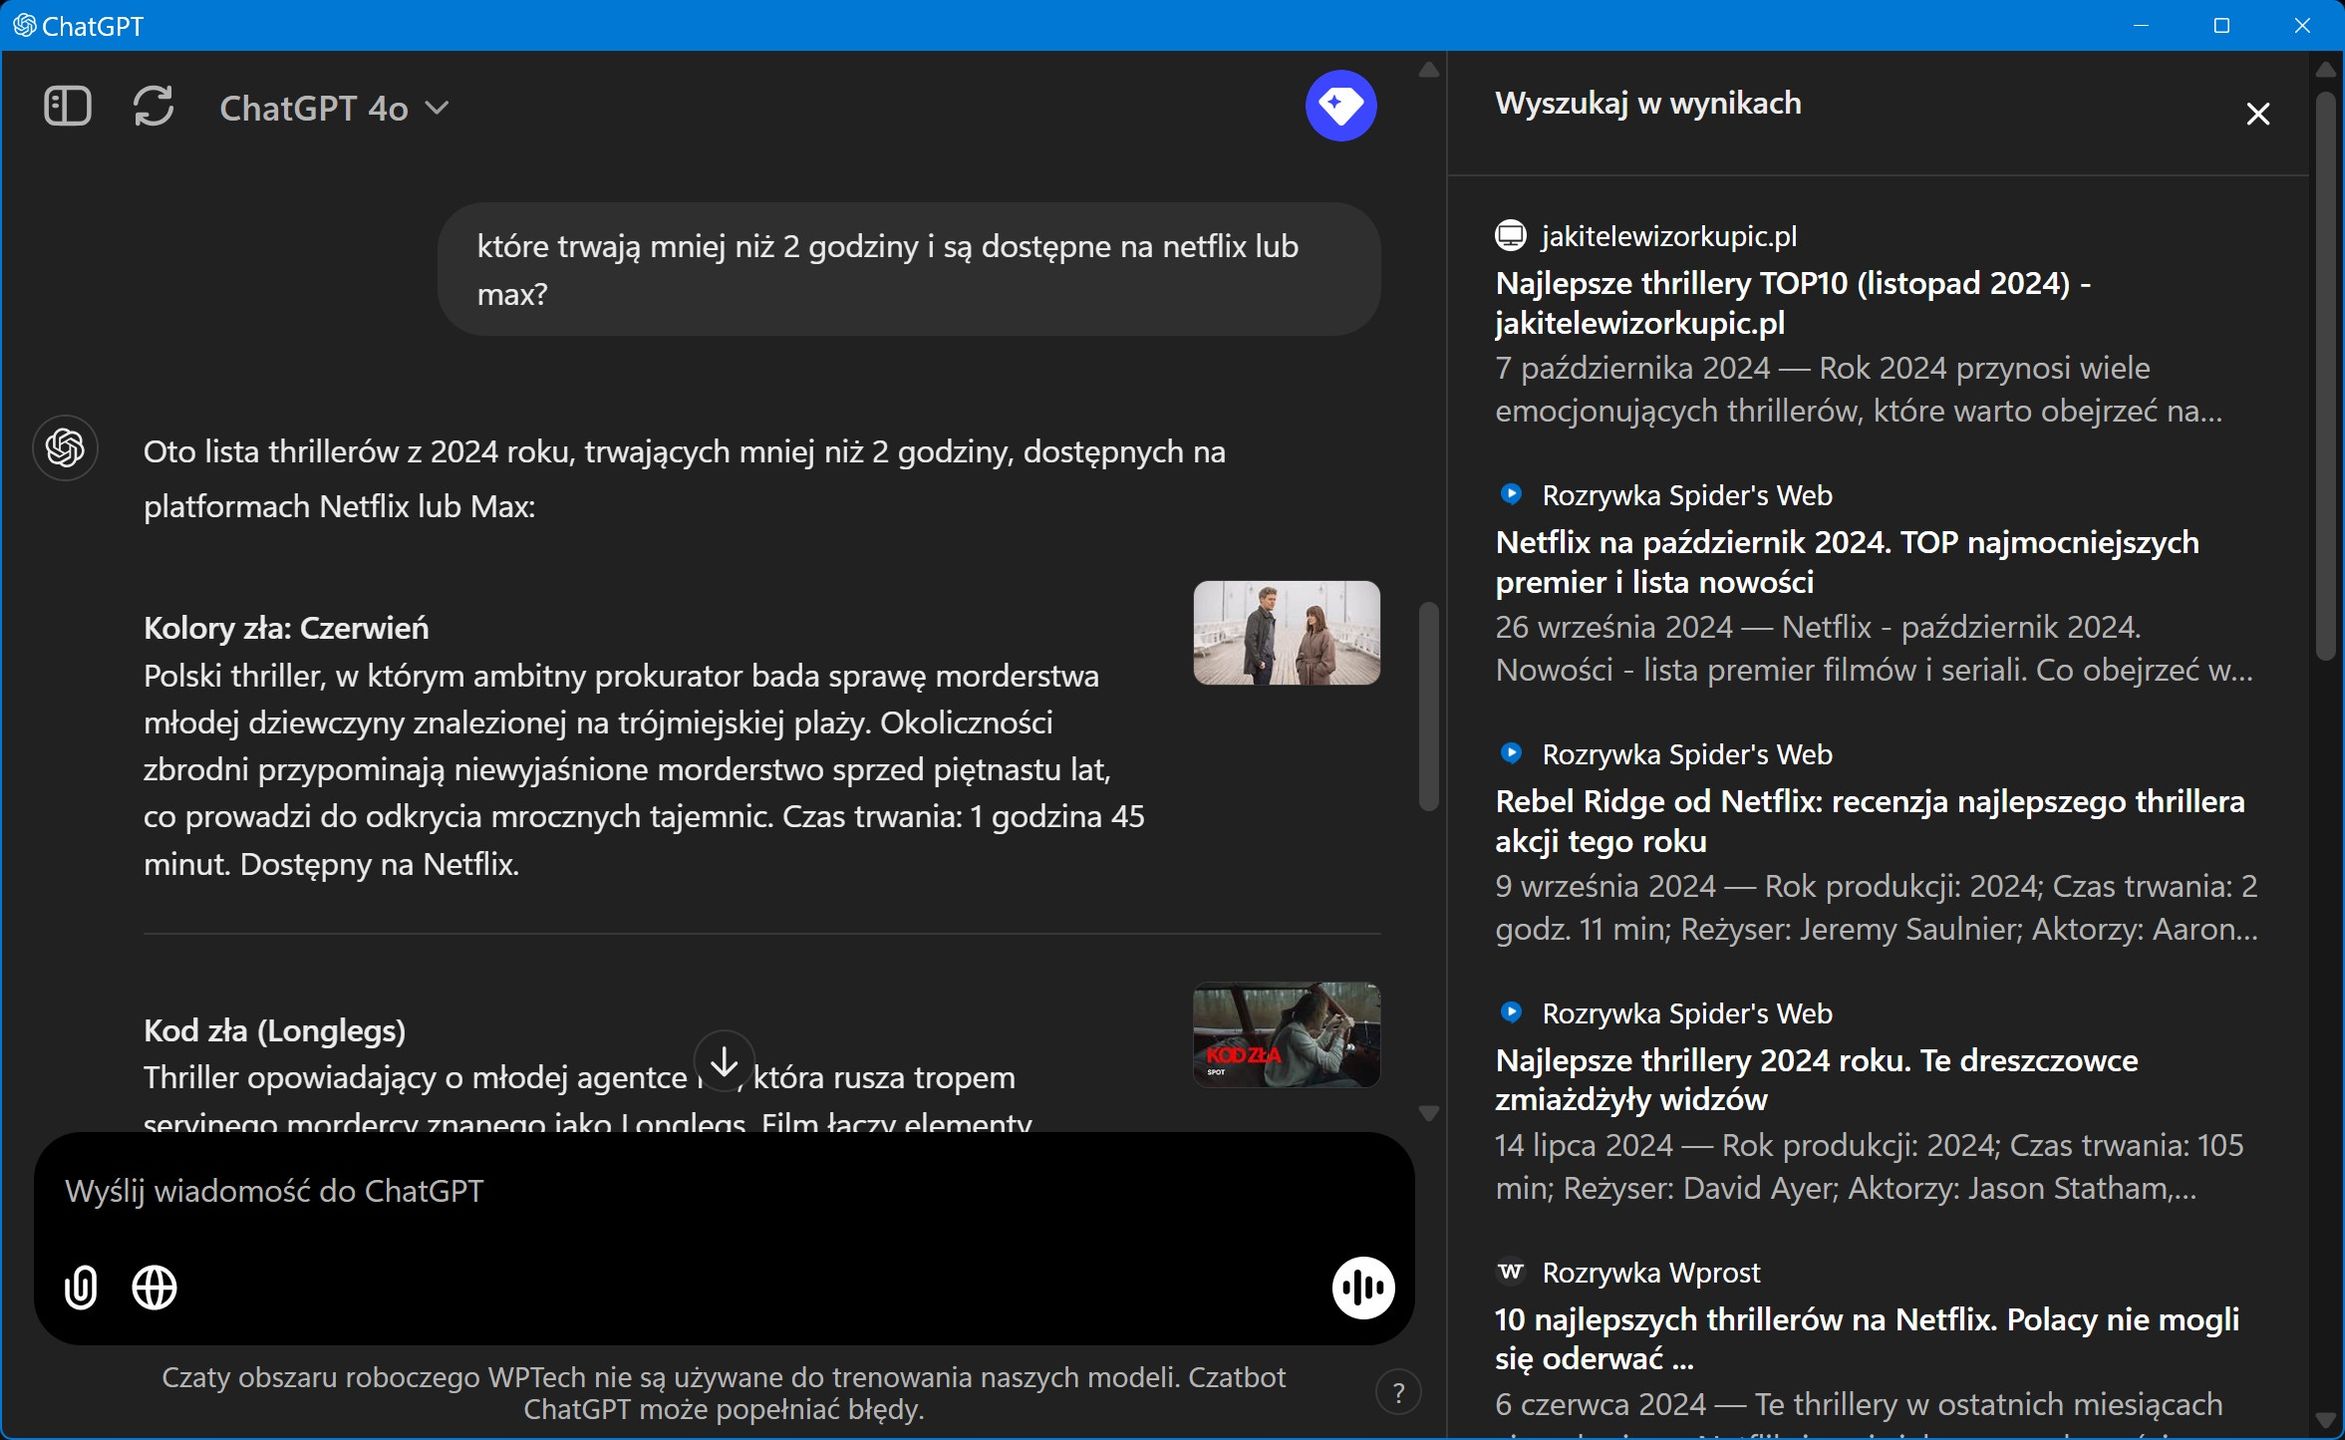Image resolution: width=2345 pixels, height=1440 pixels.
Task: Toggle the sidebar panel icon
Action: pos(68,106)
